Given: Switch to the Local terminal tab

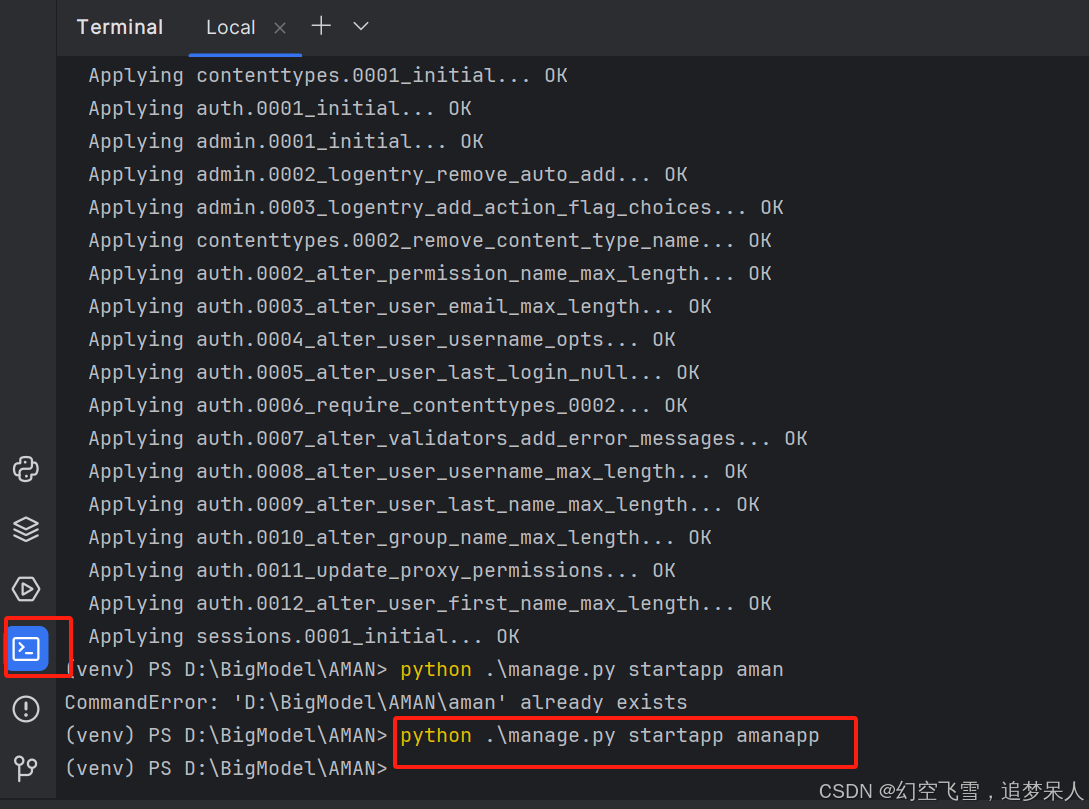Looking at the screenshot, I should coord(231,27).
